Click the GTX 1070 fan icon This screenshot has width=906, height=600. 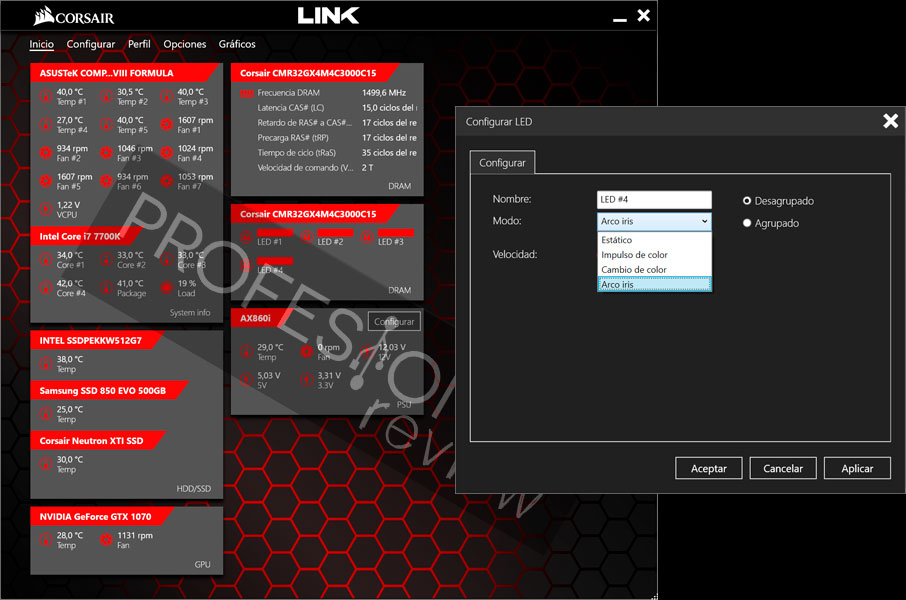click(106, 539)
